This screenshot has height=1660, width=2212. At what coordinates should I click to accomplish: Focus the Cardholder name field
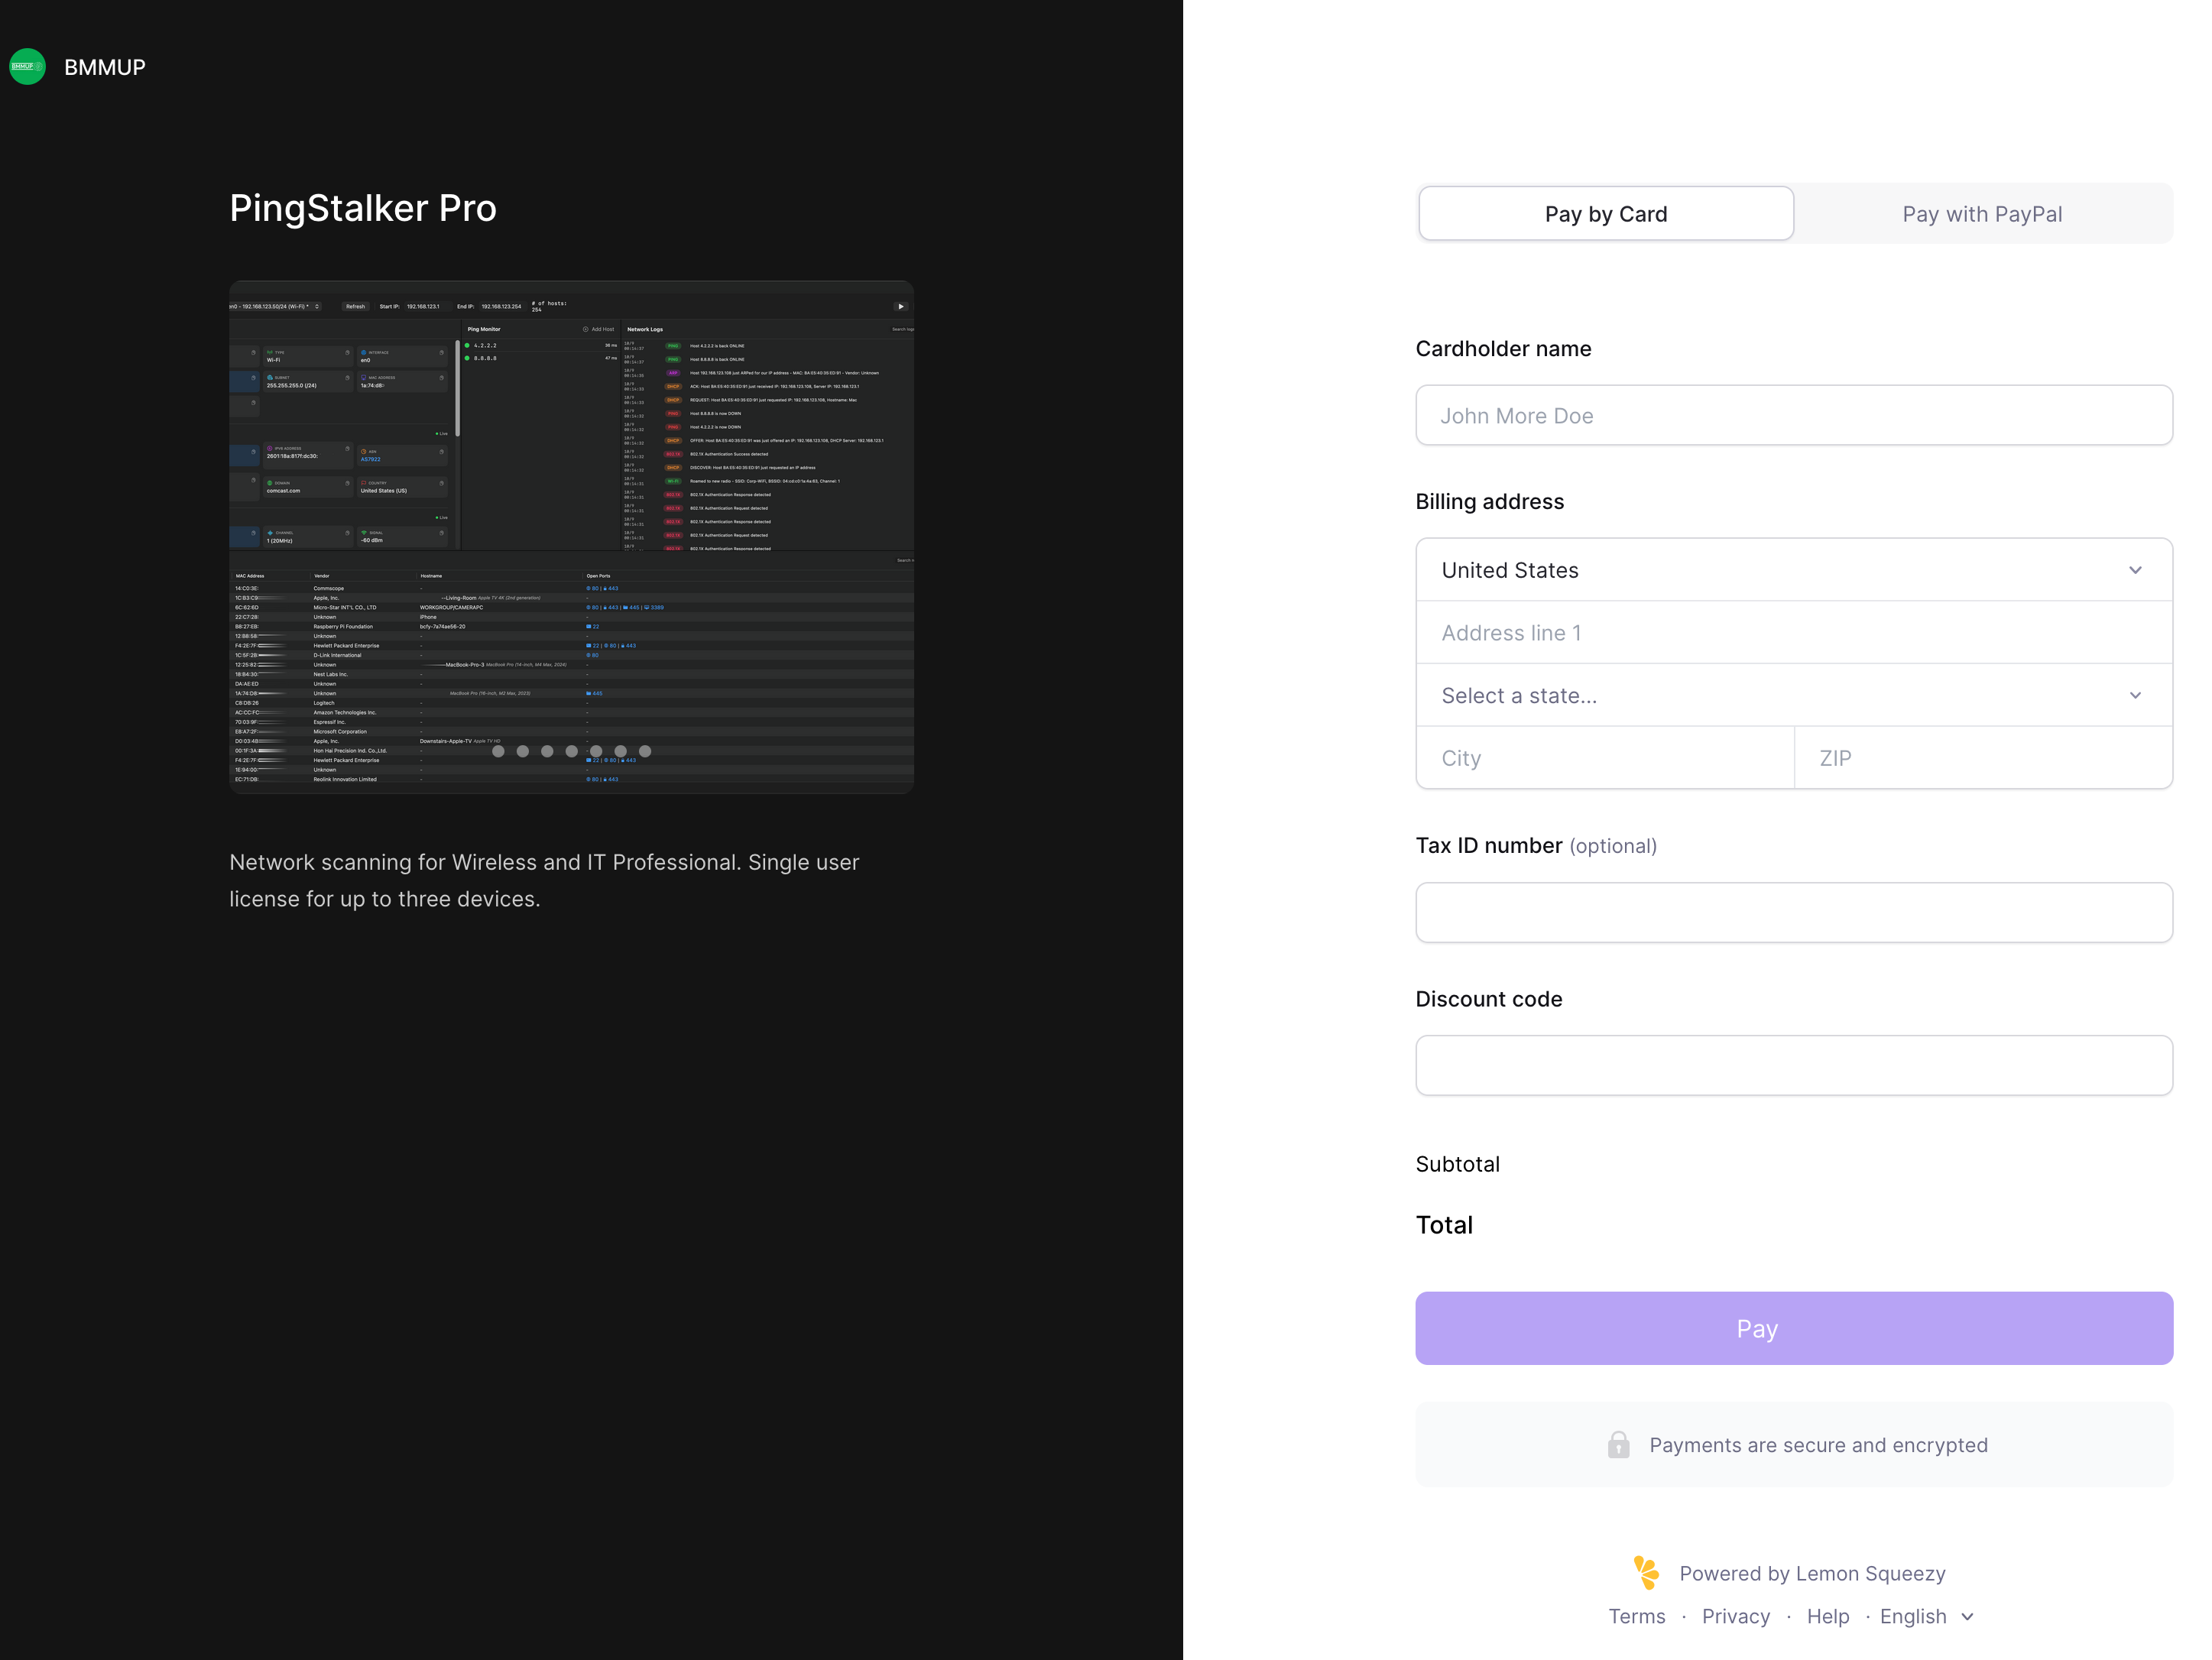coord(1793,416)
